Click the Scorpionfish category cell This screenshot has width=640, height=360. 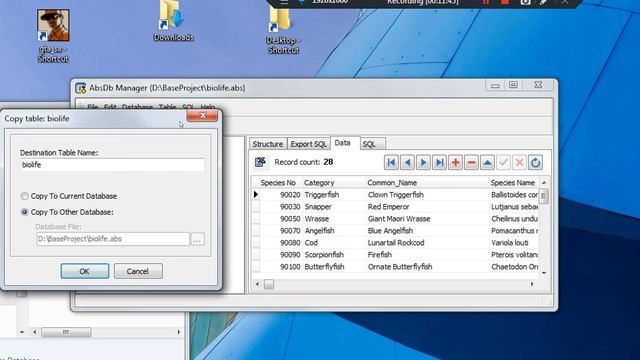[x=333, y=255]
